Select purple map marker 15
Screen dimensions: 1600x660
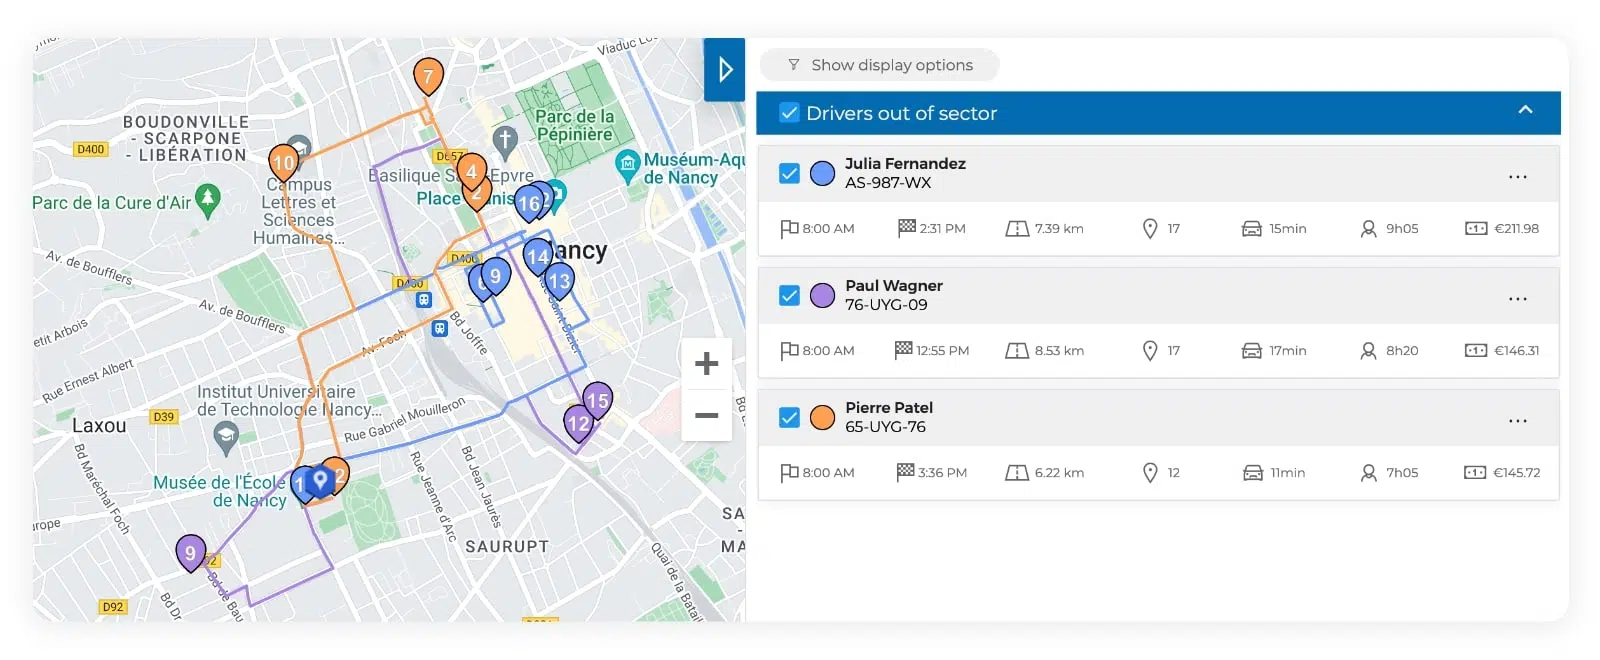[597, 400]
